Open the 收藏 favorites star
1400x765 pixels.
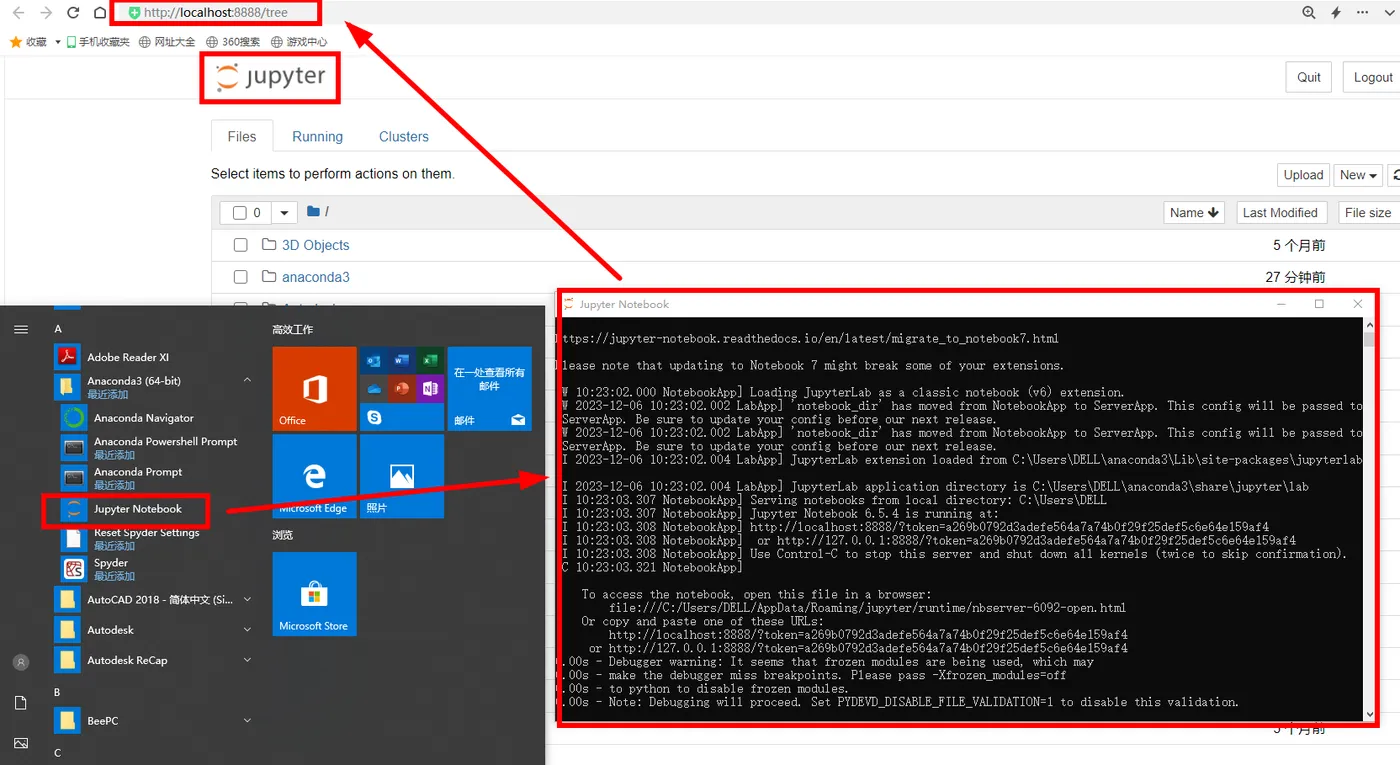coord(16,42)
